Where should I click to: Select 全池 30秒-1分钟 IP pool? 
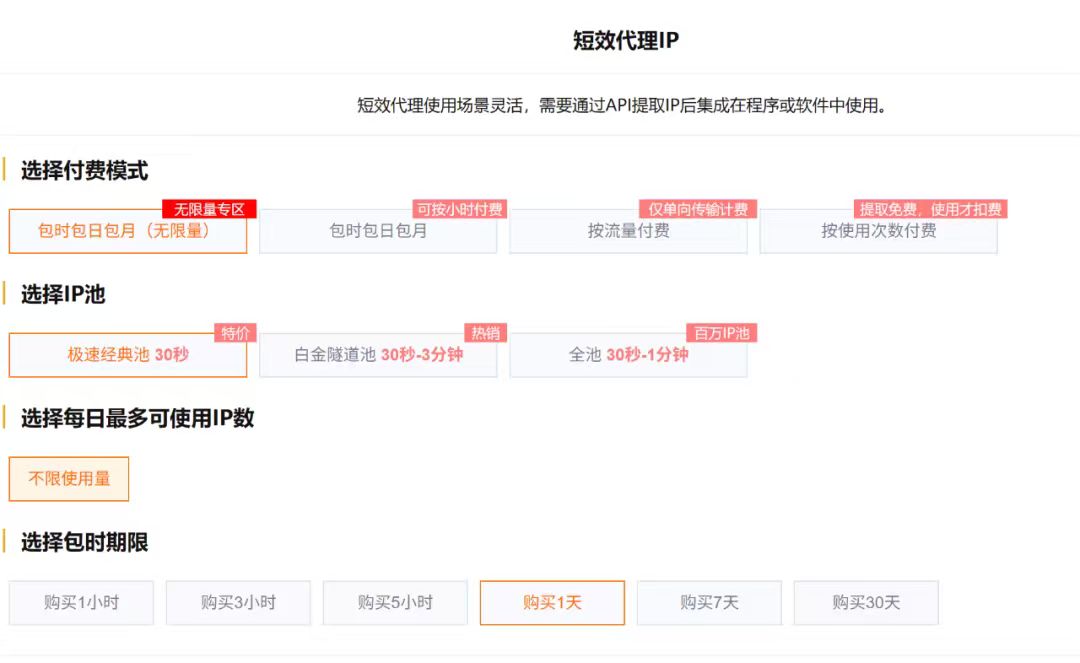coord(628,355)
